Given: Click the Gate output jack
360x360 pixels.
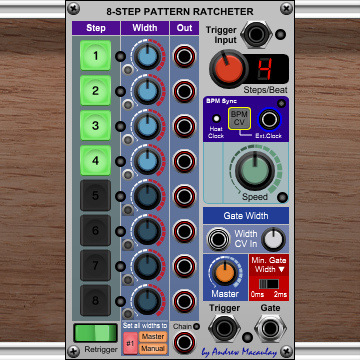Looking at the screenshot, I should (270, 328).
